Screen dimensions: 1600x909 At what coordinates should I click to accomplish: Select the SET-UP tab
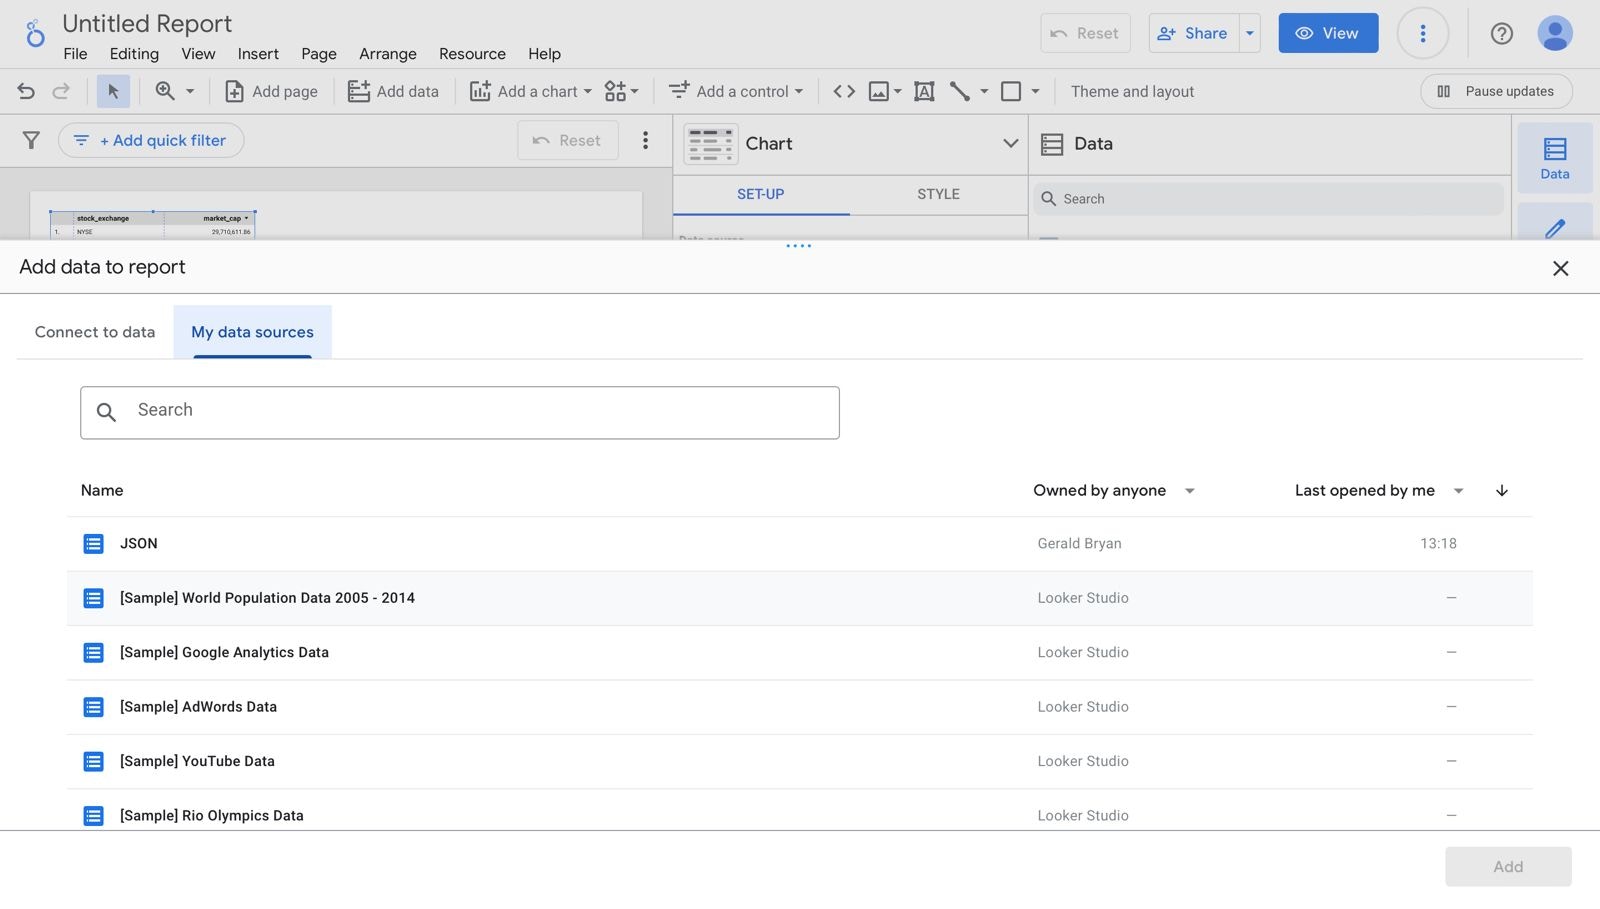pyautogui.click(x=761, y=194)
